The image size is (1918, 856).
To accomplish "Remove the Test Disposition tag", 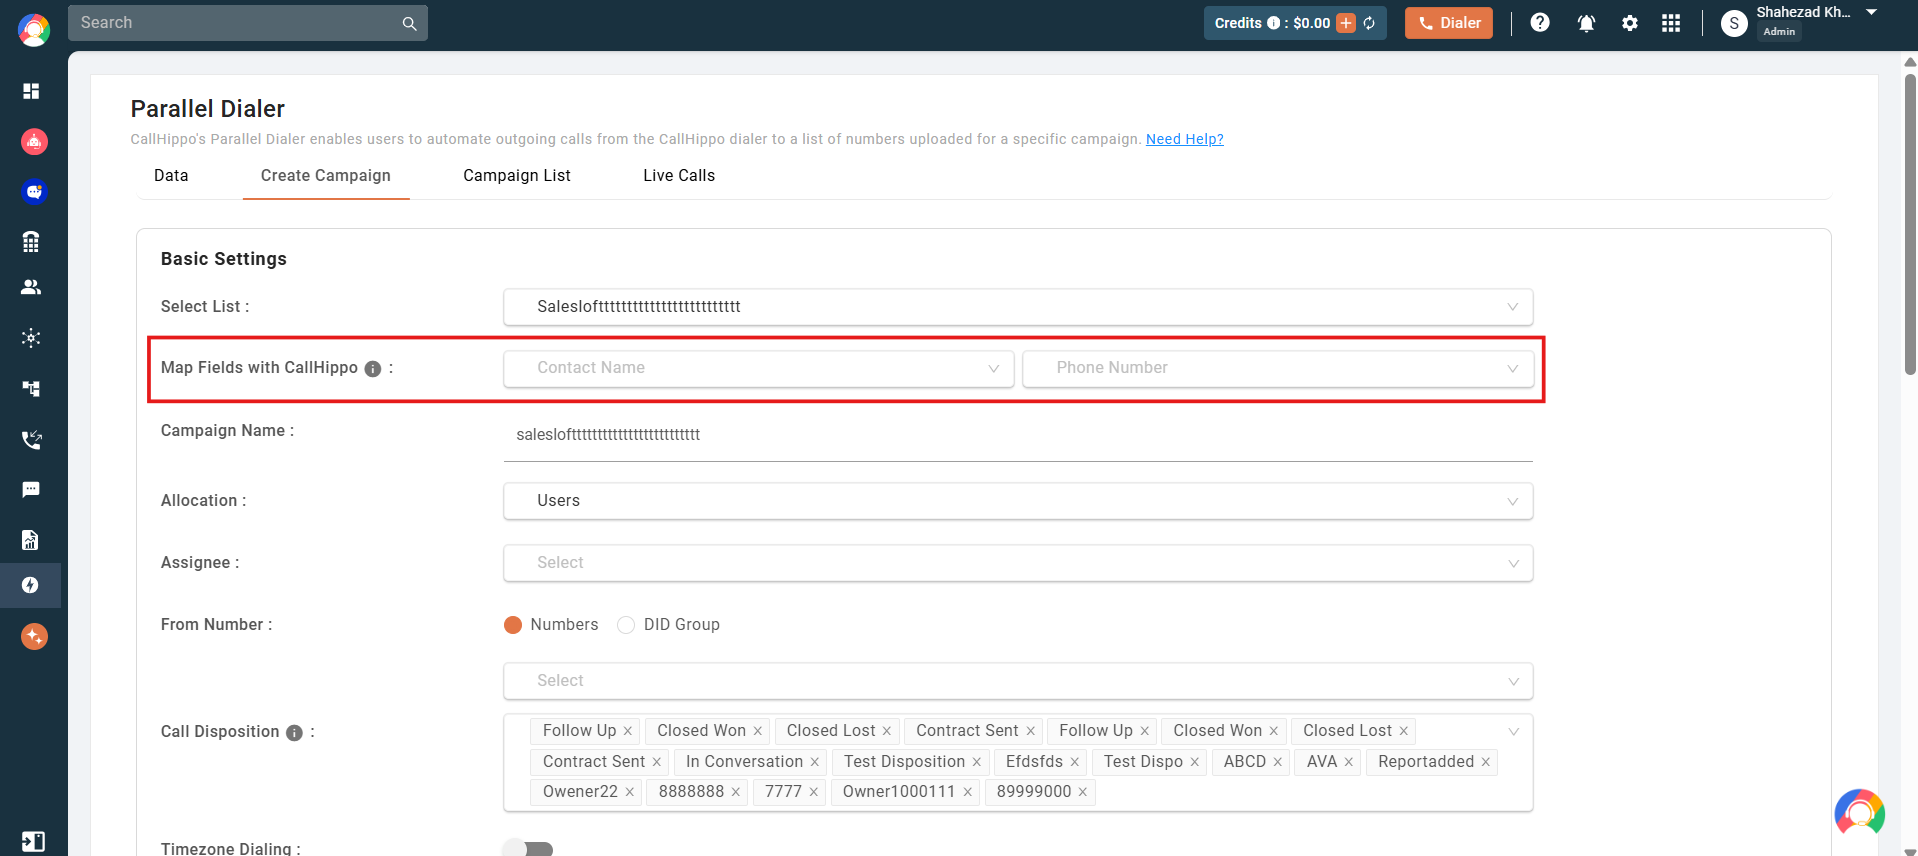I will [976, 763].
